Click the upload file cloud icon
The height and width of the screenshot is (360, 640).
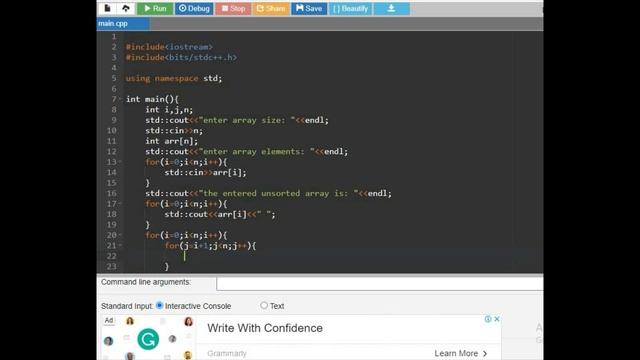click(126, 8)
